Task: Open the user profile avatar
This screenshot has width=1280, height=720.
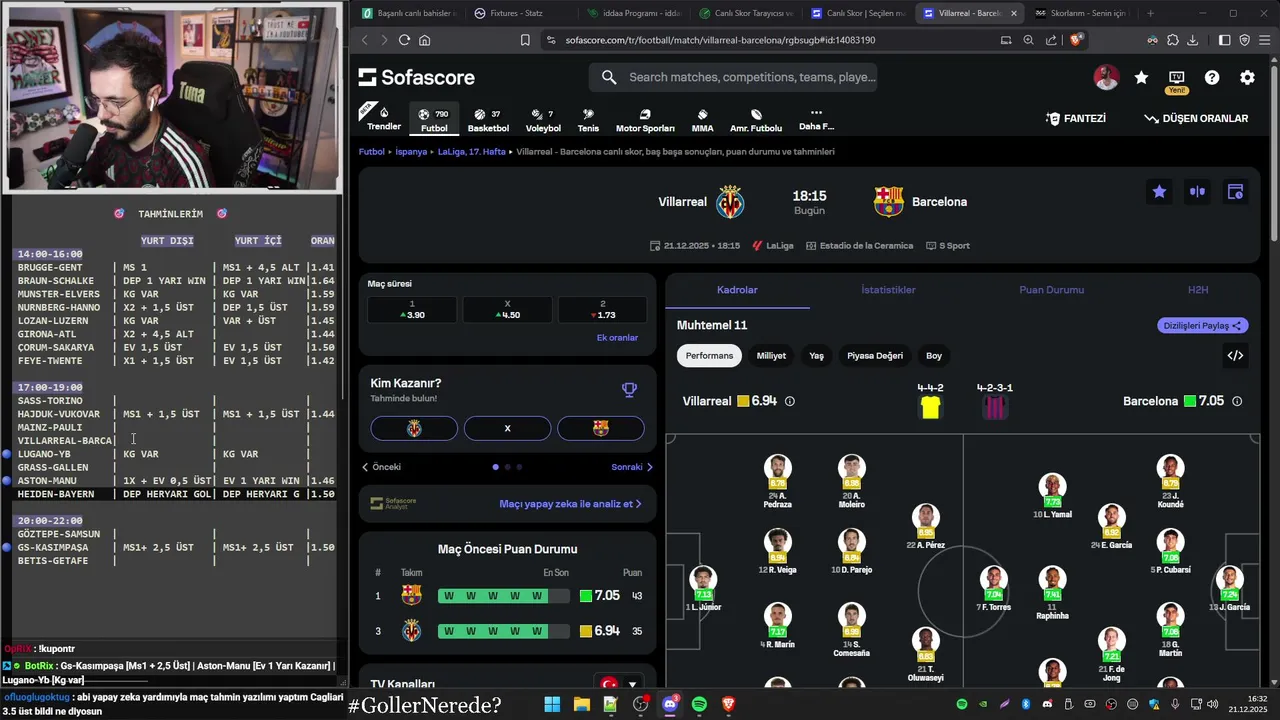Action: click(x=1106, y=78)
